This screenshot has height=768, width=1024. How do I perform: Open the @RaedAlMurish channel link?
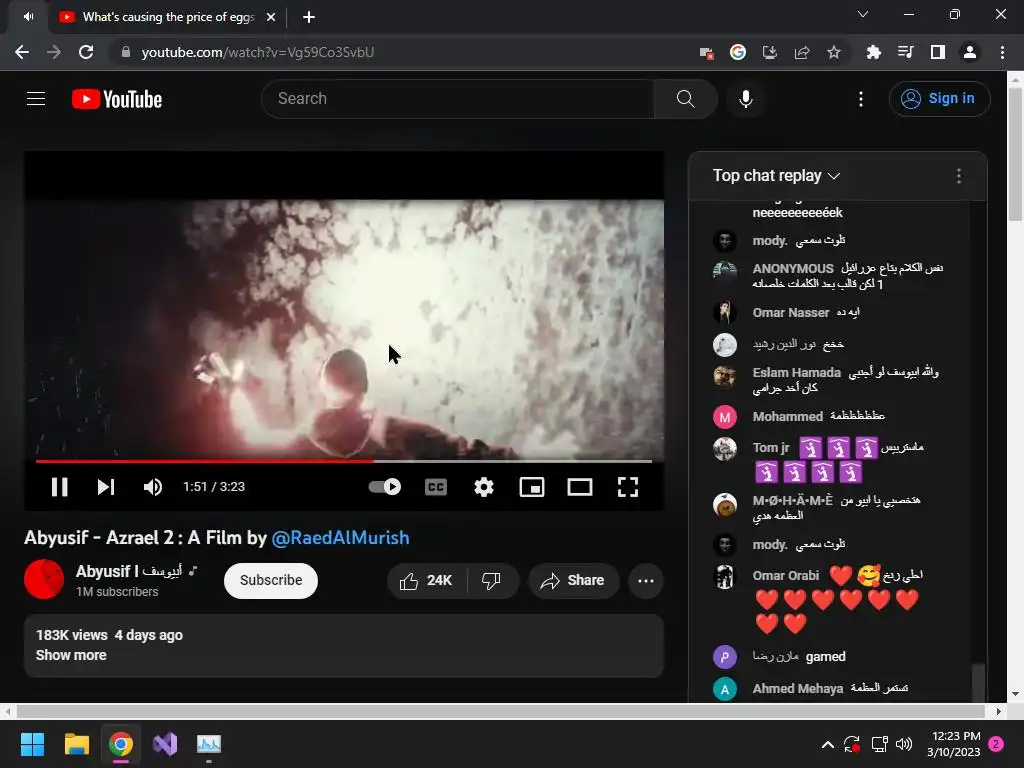[340, 537]
